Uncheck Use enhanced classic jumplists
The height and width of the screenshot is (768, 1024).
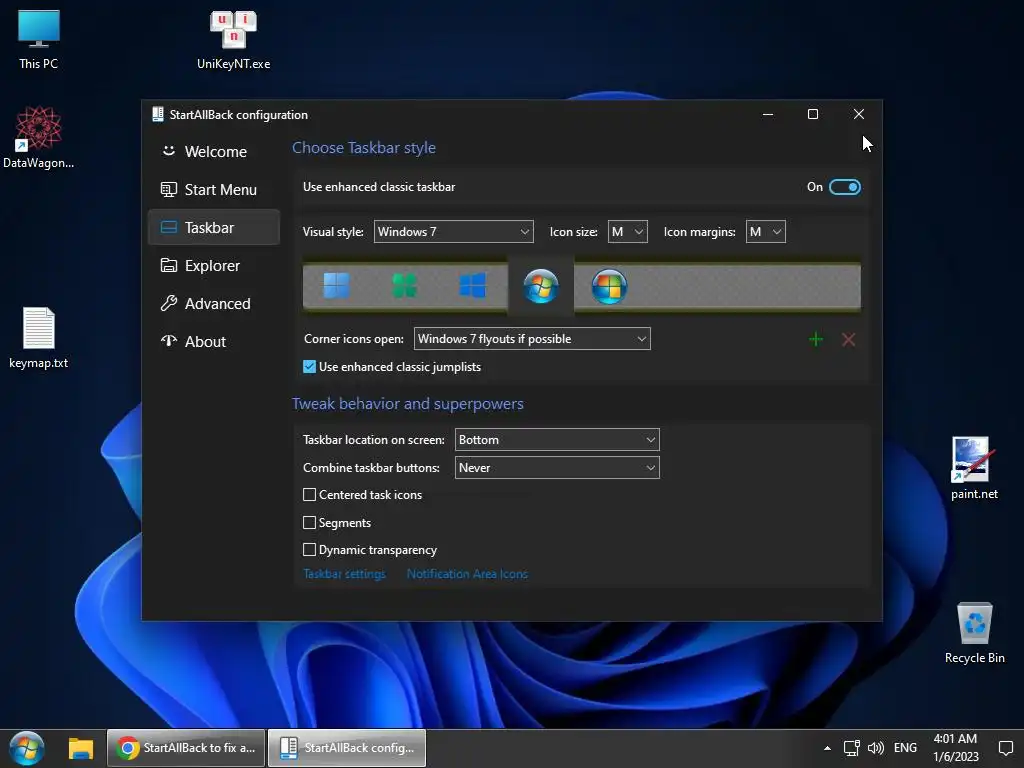tap(310, 367)
